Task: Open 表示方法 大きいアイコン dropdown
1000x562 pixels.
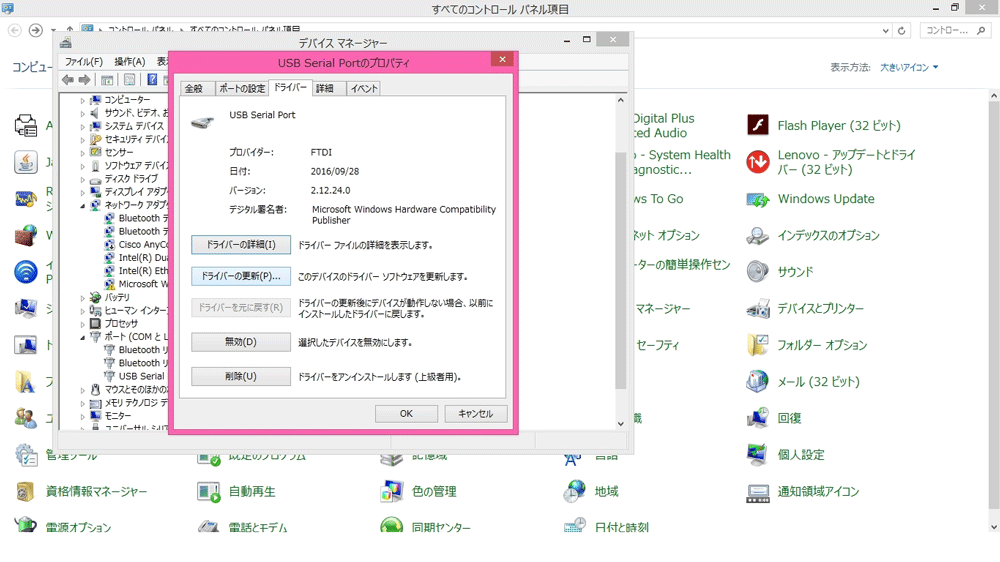Action: 909,67
